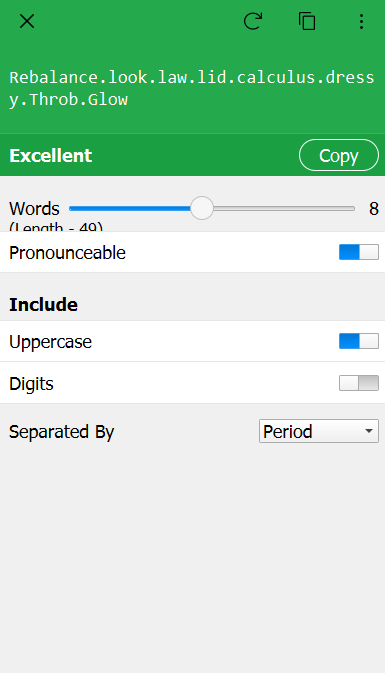Regenerate the password using the refresh icon
385x673 pixels.
pos(253,21)
